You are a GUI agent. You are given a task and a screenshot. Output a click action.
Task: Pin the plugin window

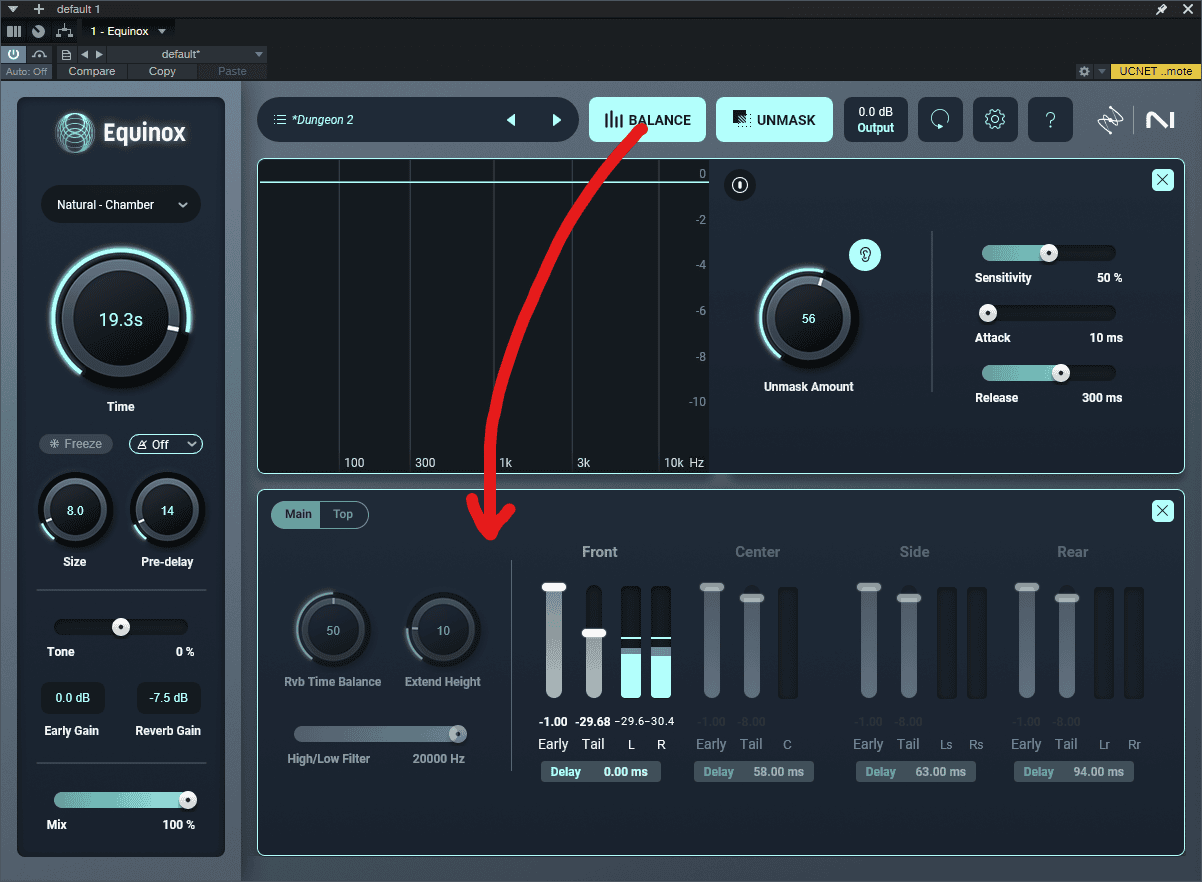tap(1161, 9)
